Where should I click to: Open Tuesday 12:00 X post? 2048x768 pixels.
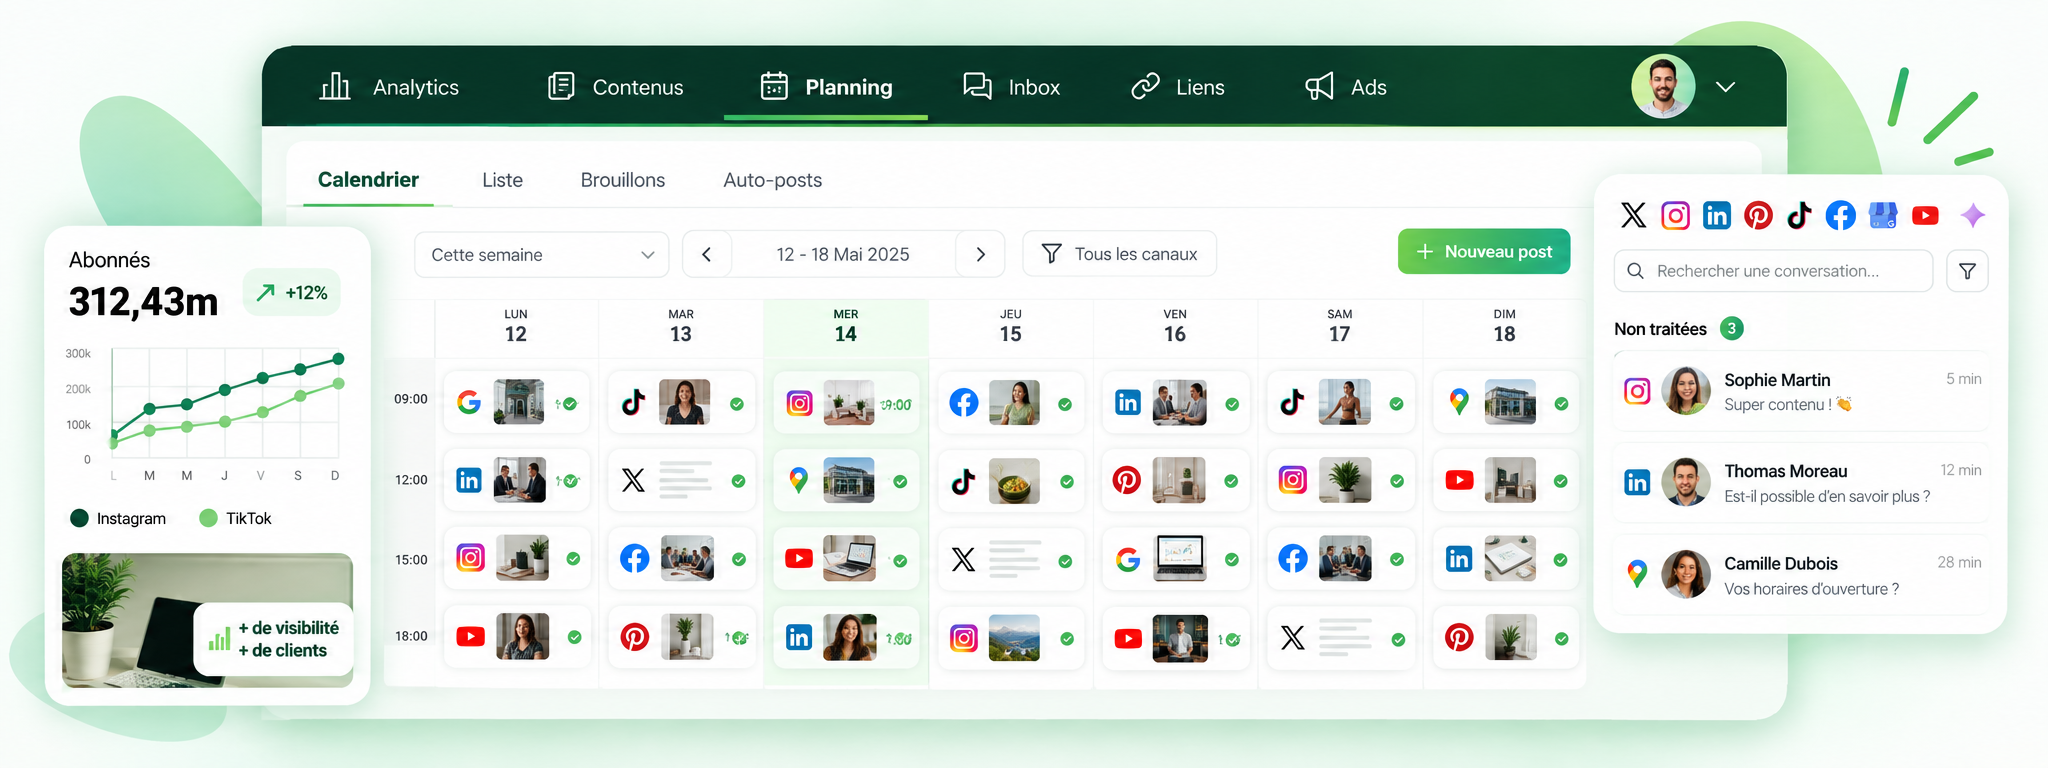tap(681, 480)
